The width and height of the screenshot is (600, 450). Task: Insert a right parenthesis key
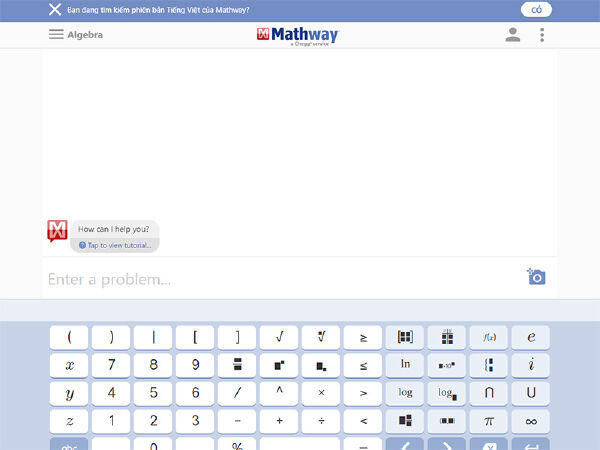tap(111, 337)
